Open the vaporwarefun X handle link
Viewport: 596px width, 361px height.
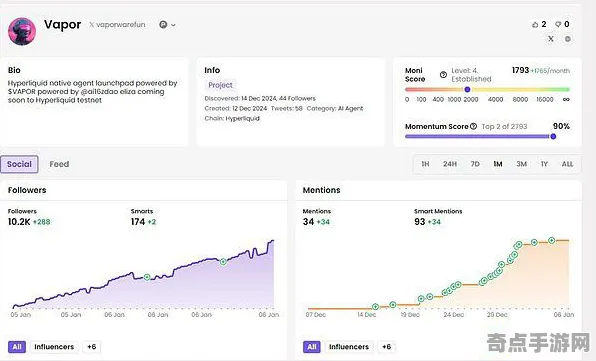117,25
